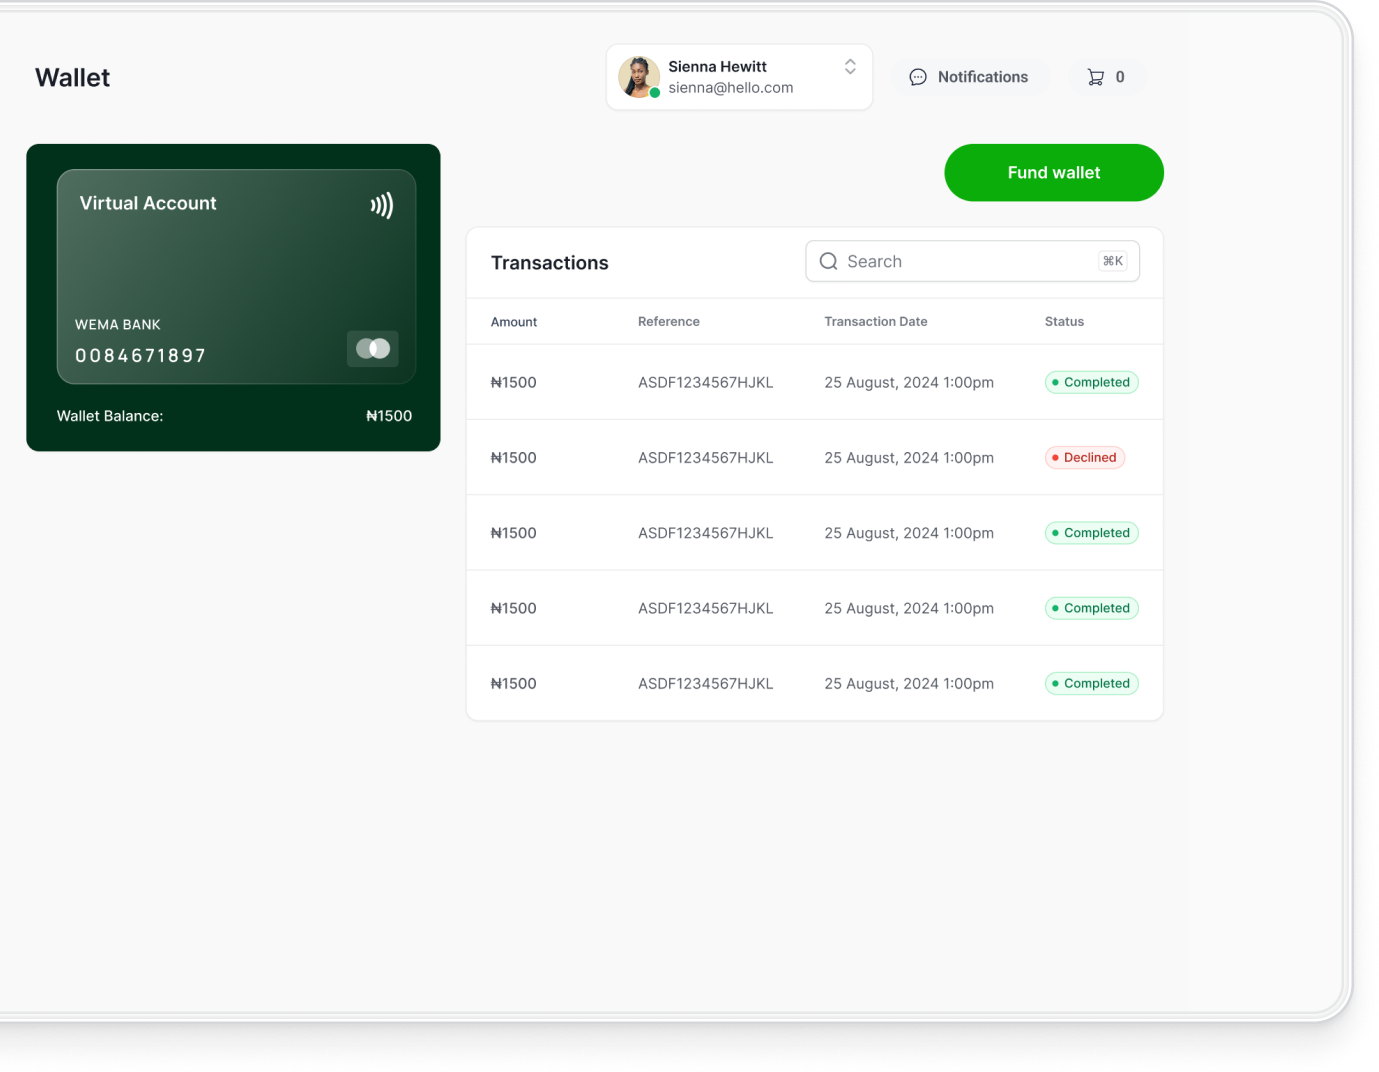Select the Declined status badge
Viewport: 1379px width, 1072px height.
coord(1085,458)
